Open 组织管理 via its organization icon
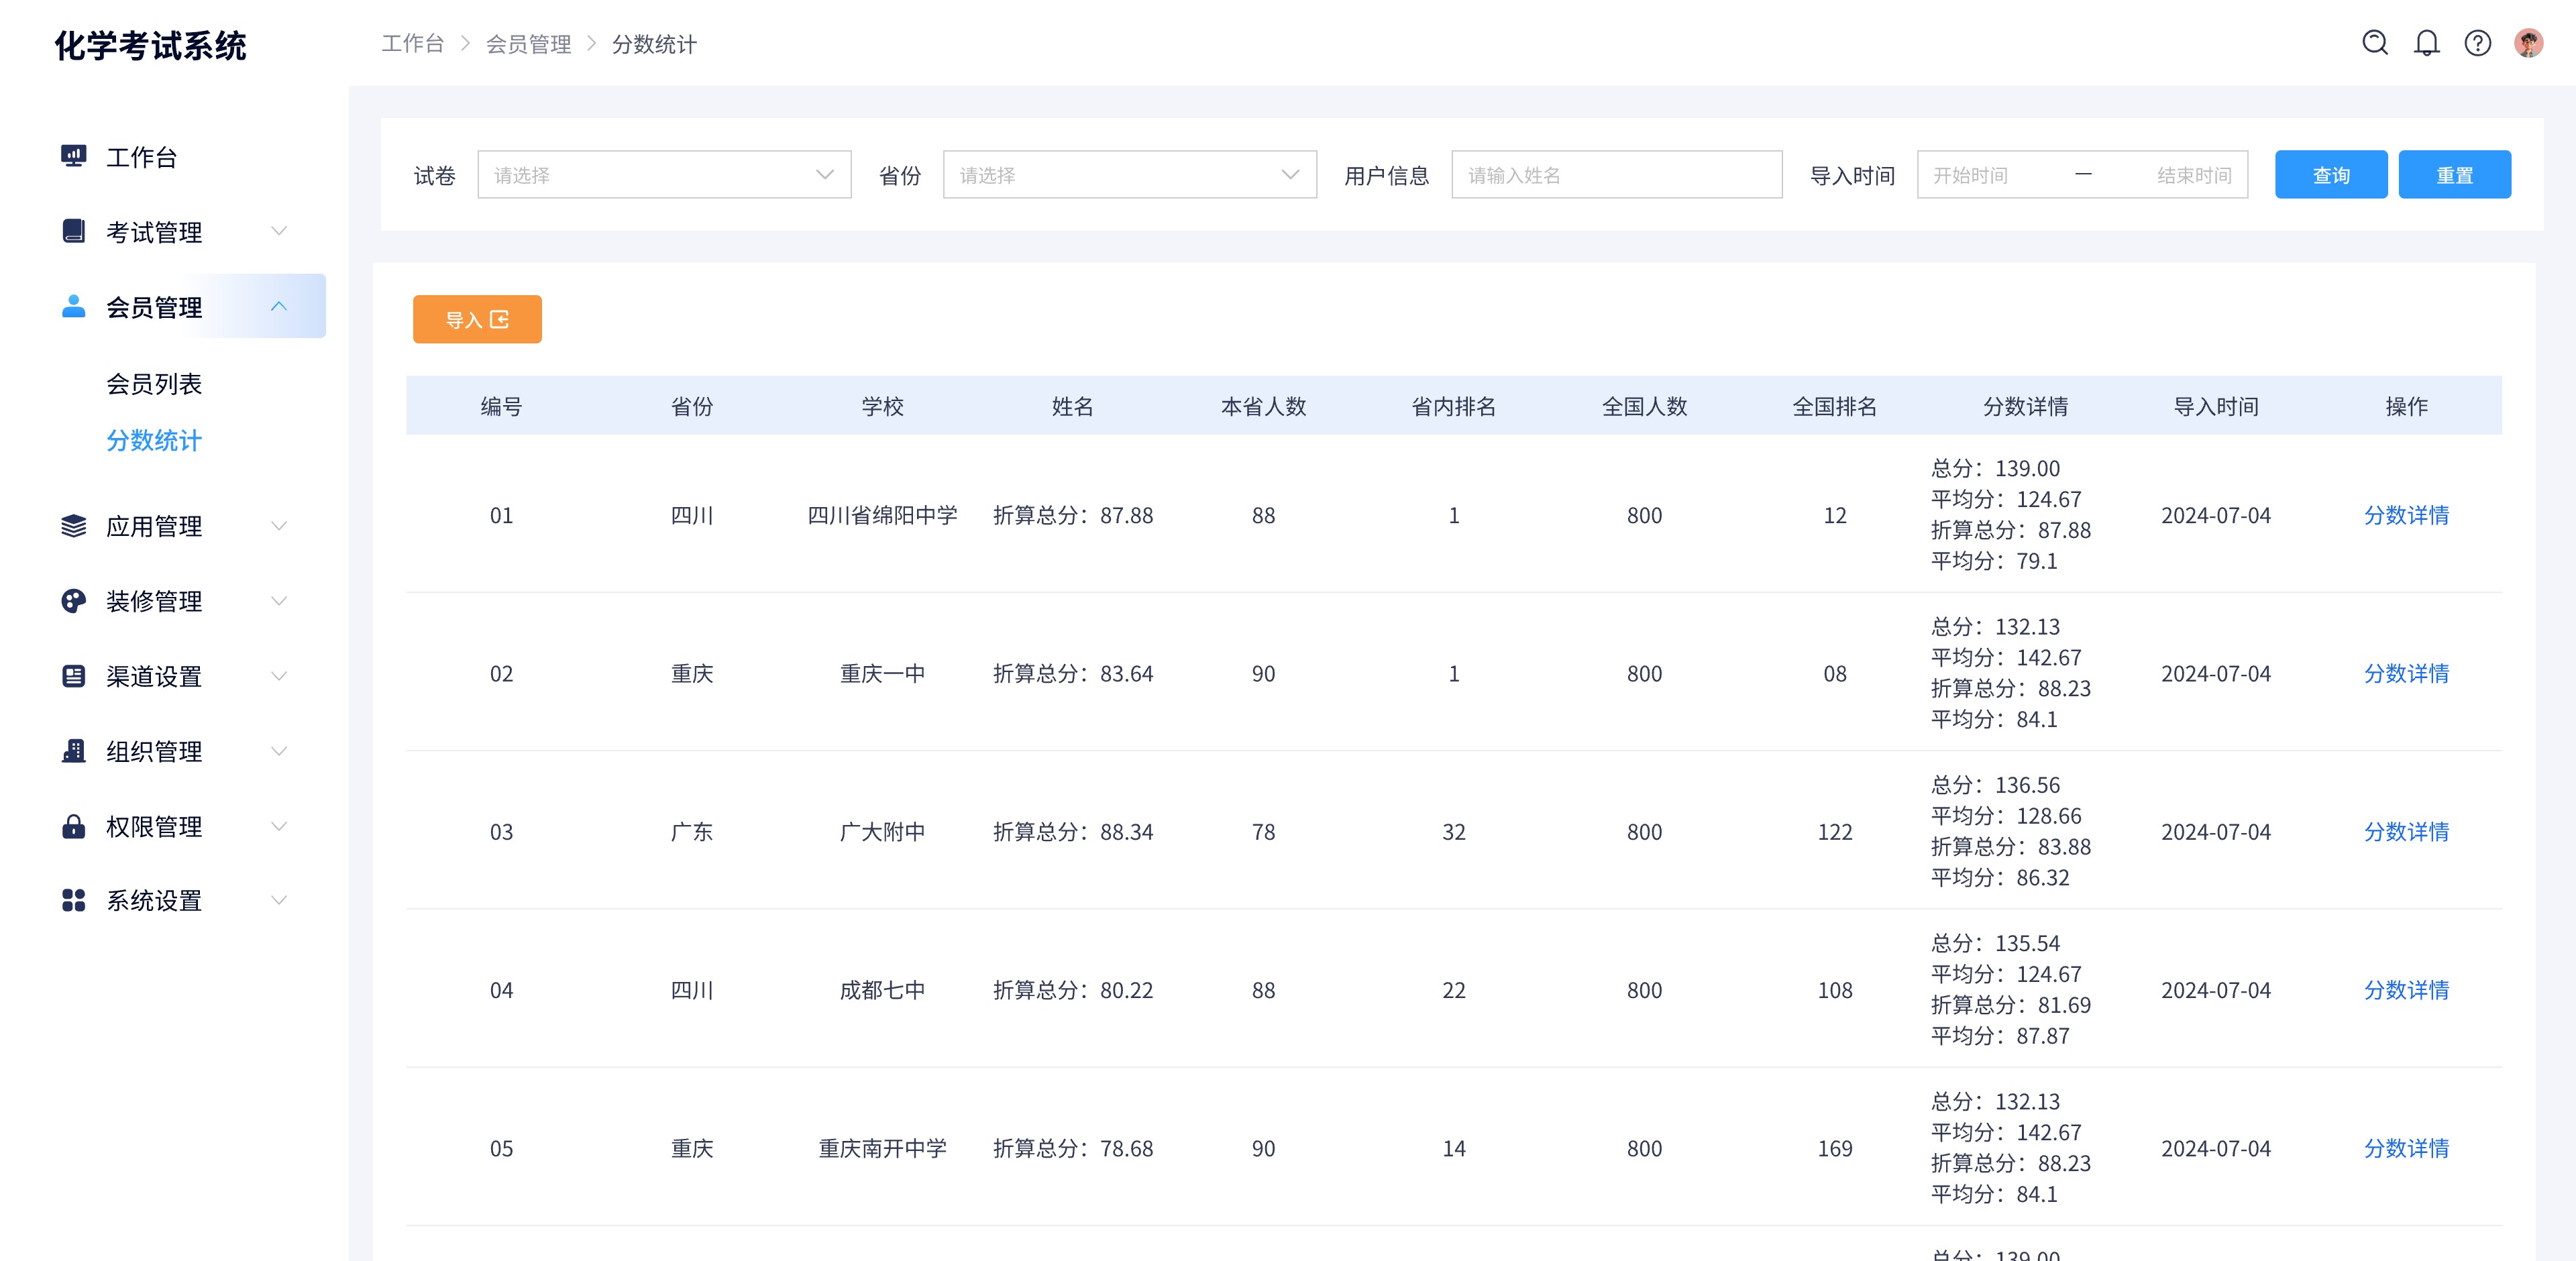The image size is (2576, 1261). click(73, 751)
